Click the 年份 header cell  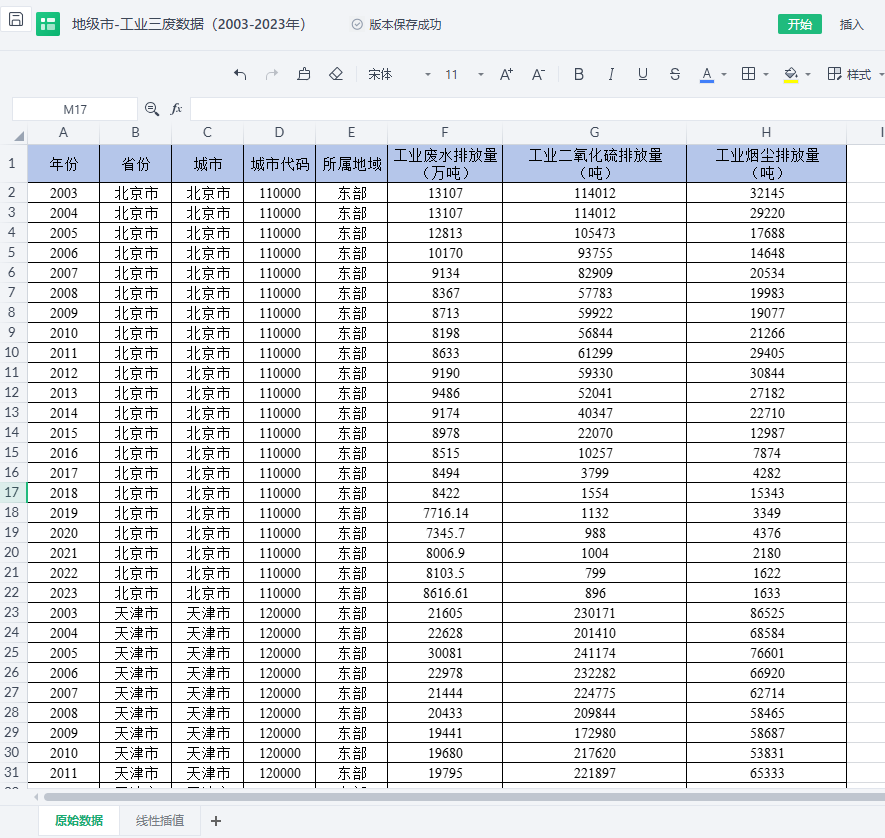click(63, 164)
